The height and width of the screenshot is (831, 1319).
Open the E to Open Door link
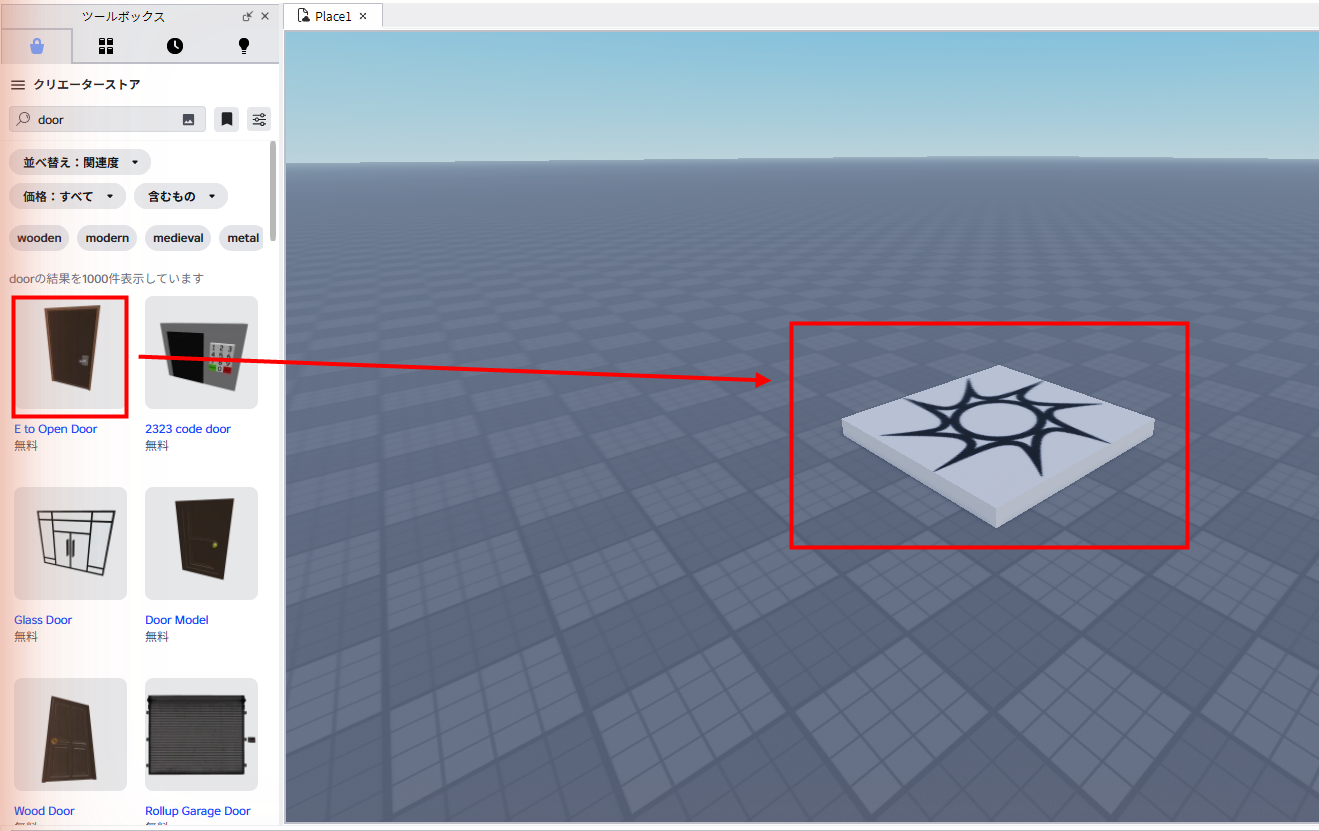pos(56,429)
